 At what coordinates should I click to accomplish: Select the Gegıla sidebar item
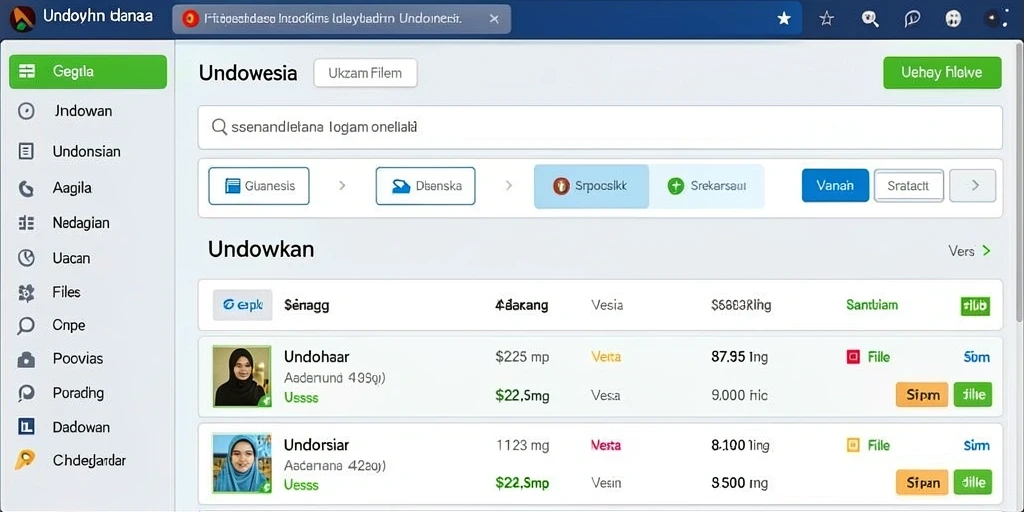[x=88, y=72]
